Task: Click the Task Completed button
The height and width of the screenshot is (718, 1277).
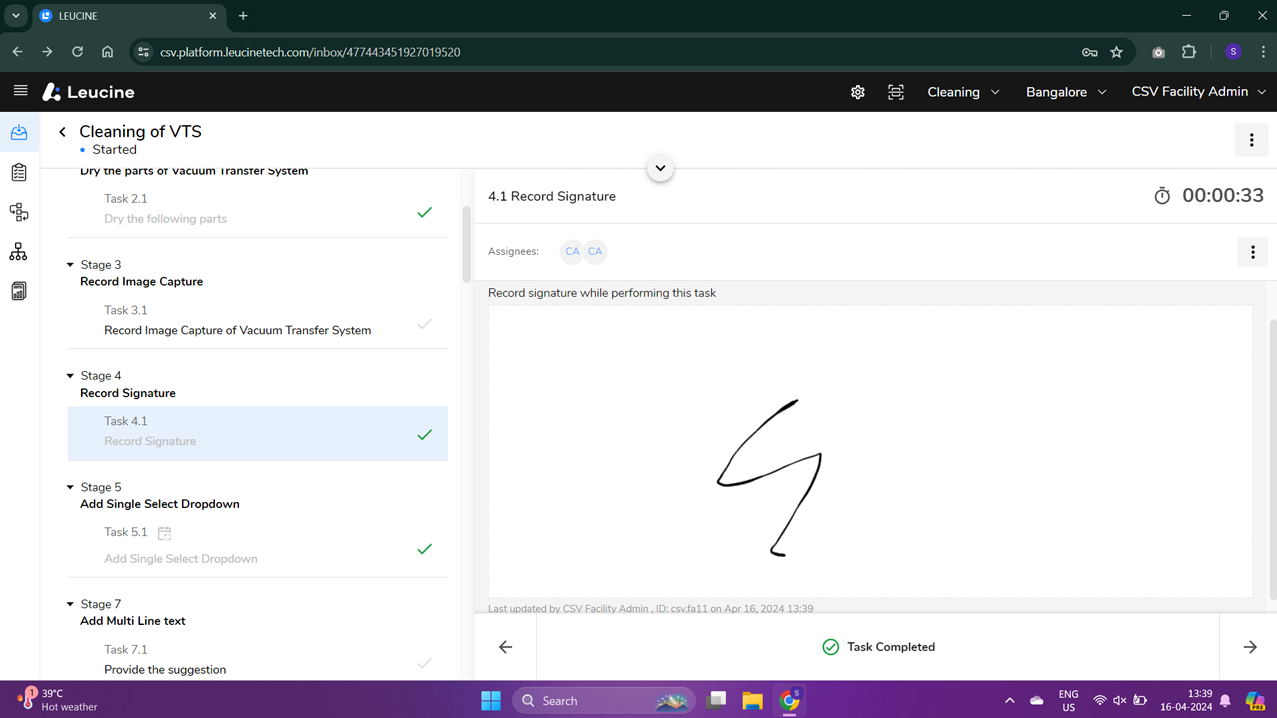Action: [x=878, y=647]
